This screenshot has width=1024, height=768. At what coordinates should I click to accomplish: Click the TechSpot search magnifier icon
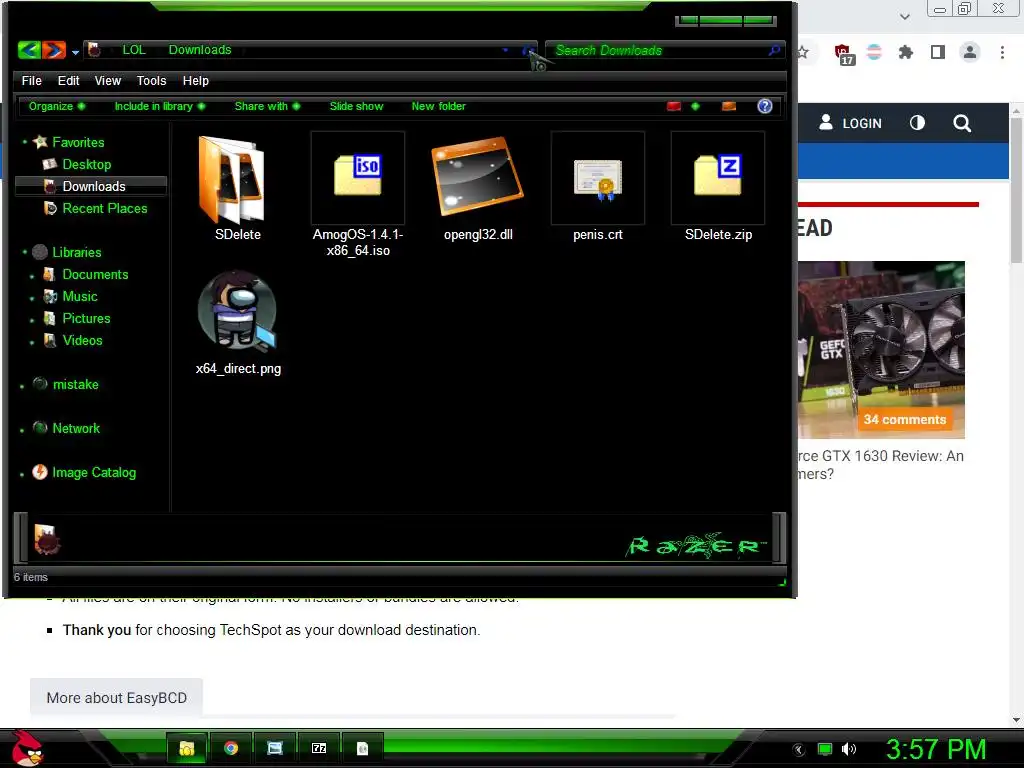(x=961, y=123)
